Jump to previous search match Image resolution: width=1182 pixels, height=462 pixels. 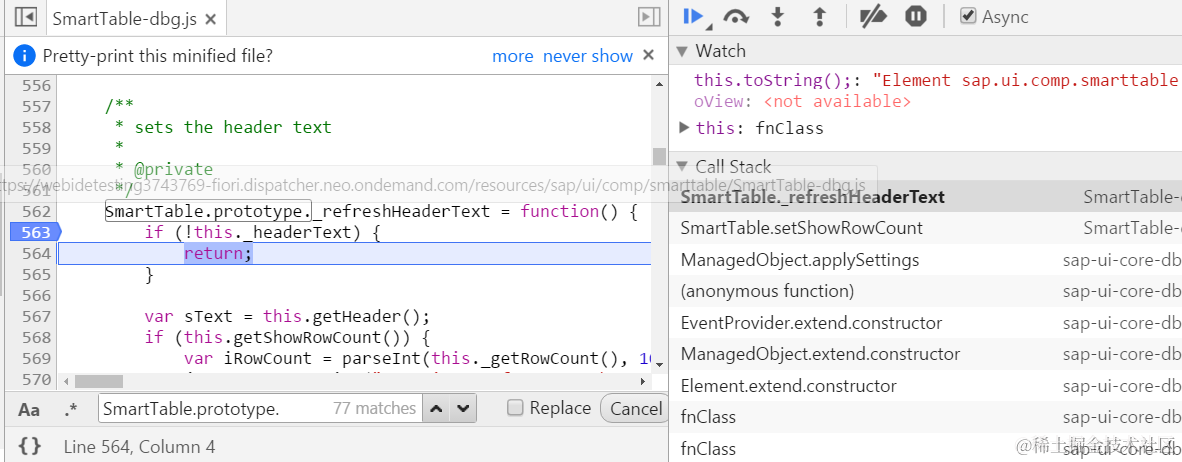click(436, 408)
